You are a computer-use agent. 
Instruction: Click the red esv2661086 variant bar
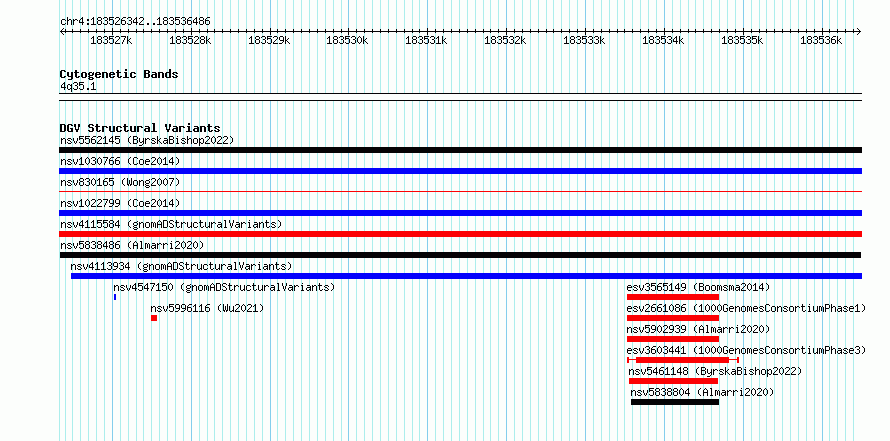pos(673,318)
